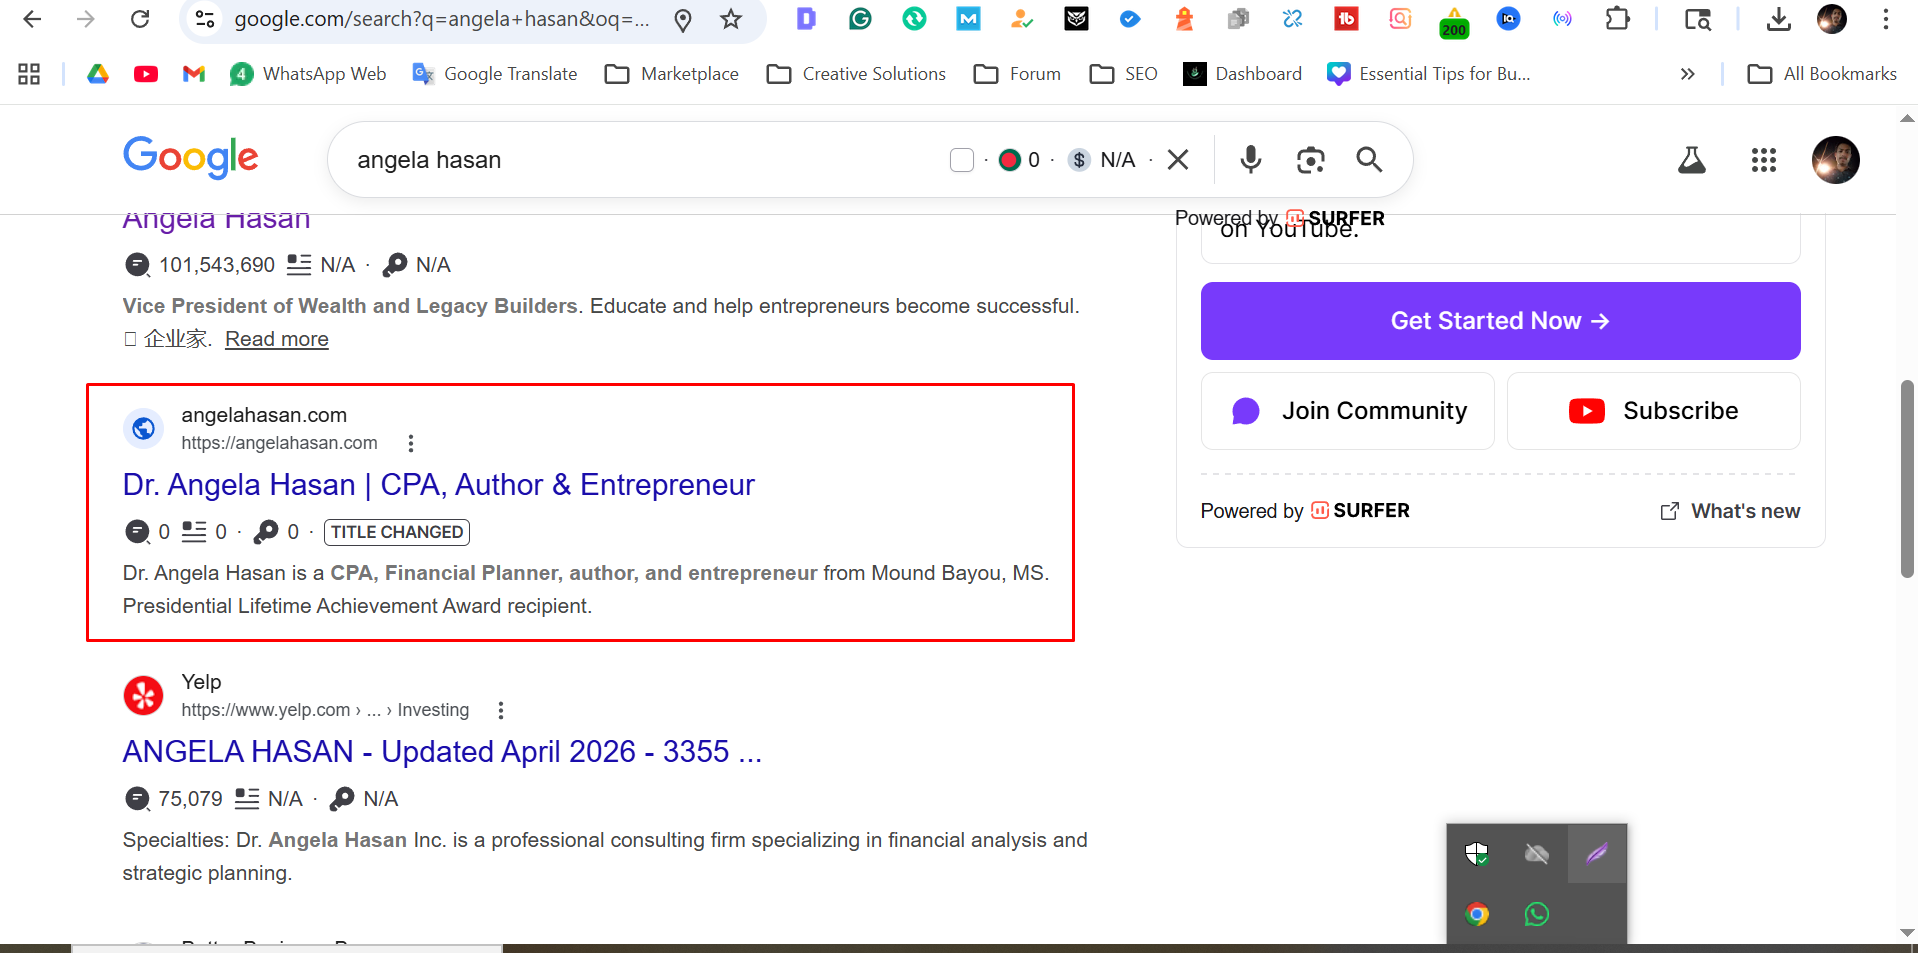This screenshot has width=1918, height=953.
Task: Open Google account profile picture
Action: [x=1835, y=160]
